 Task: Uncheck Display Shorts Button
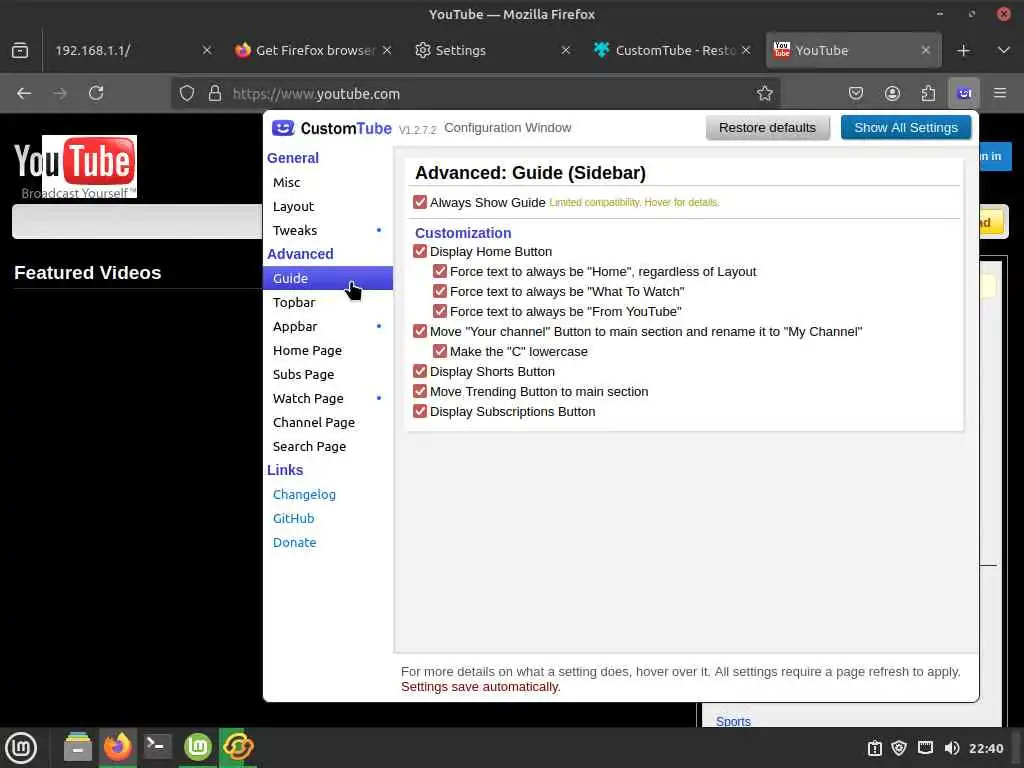pos(420,372)
